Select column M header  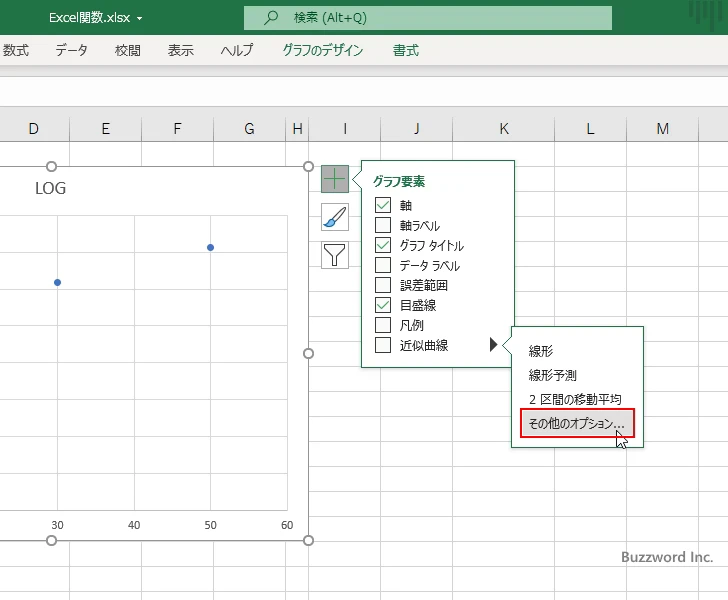click(x=663, y=129)
